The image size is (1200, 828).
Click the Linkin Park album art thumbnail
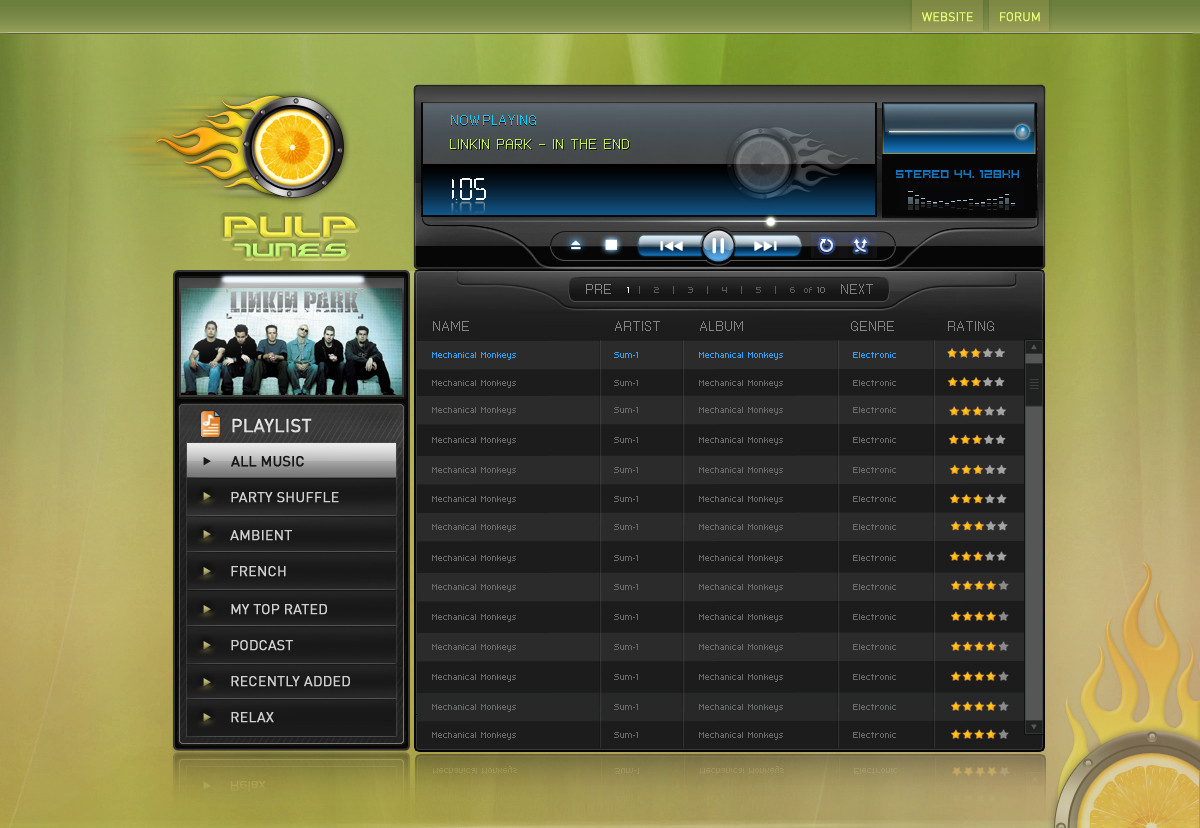click(292, 341)
